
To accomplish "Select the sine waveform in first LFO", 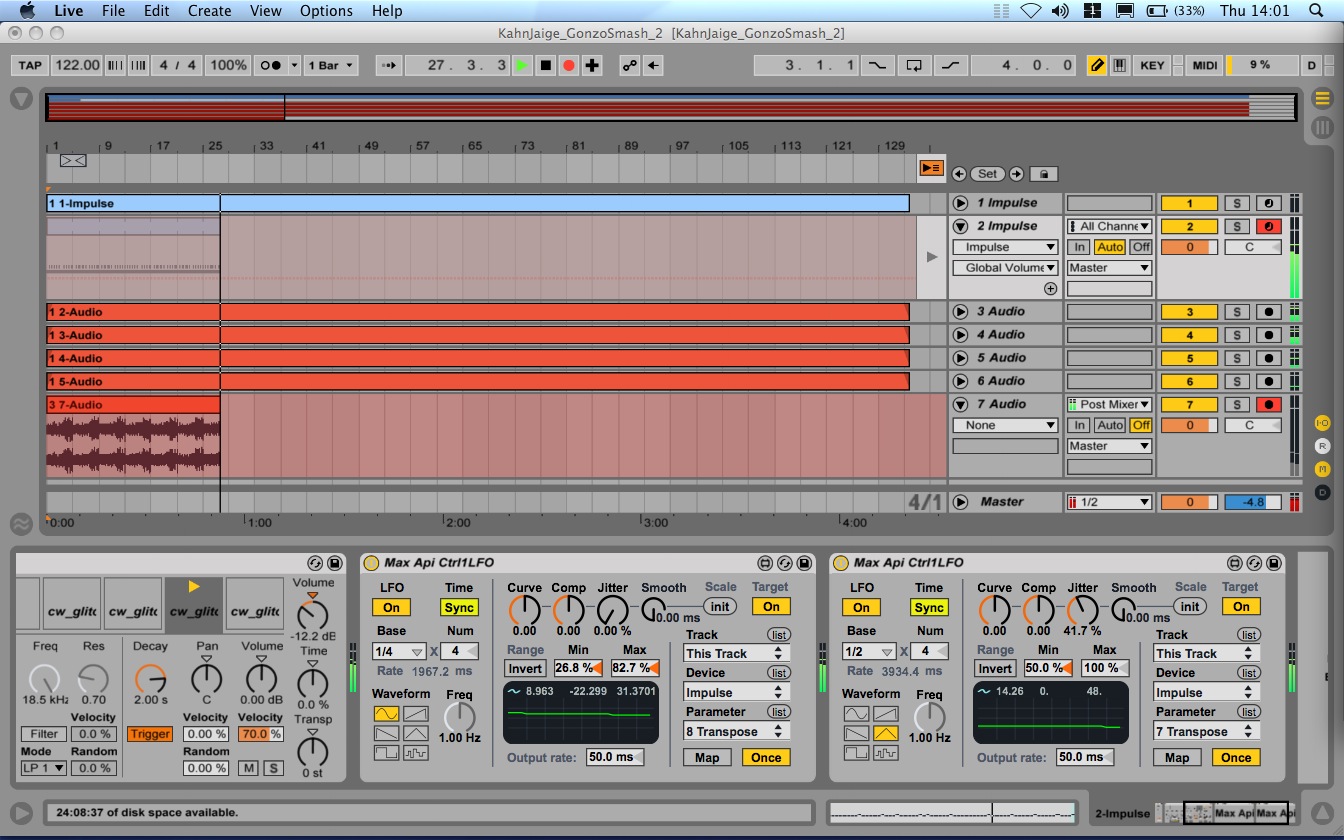I will click(x=385, y=714).
